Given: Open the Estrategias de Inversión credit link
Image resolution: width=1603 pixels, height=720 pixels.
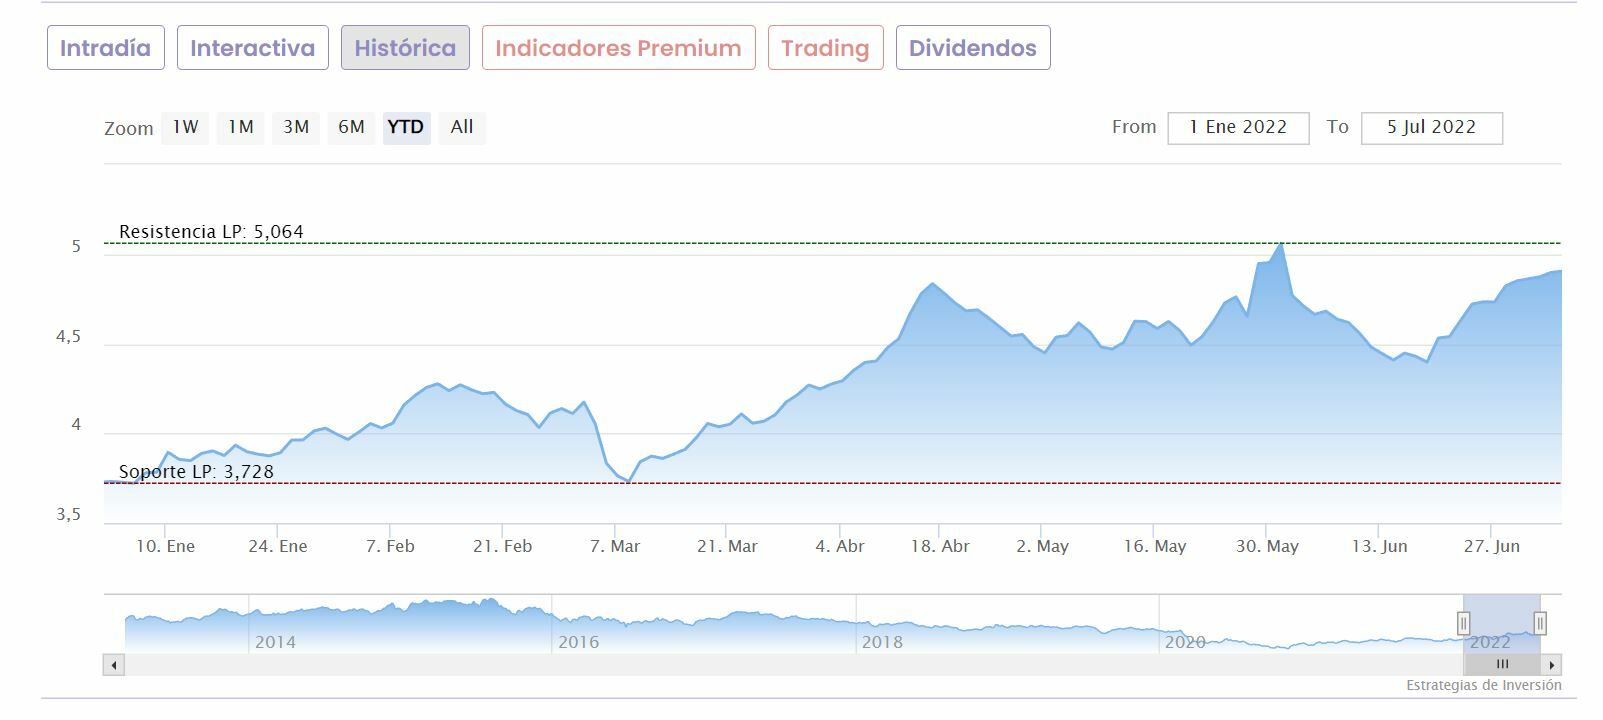Looking at the screenshot, I should click(x=1483, y=685).
